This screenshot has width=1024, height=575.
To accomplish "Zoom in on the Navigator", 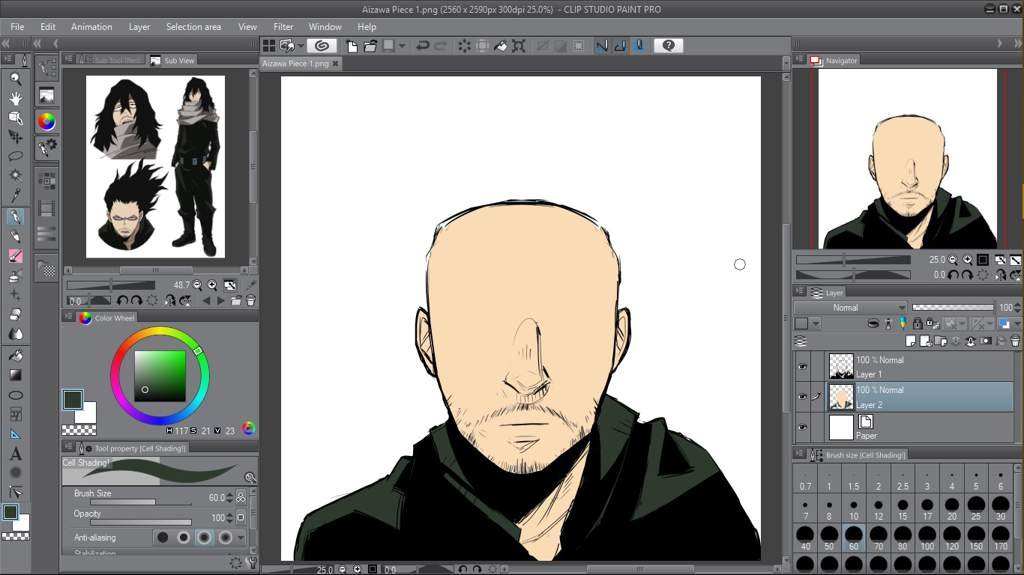I will [x=967, y=259].
